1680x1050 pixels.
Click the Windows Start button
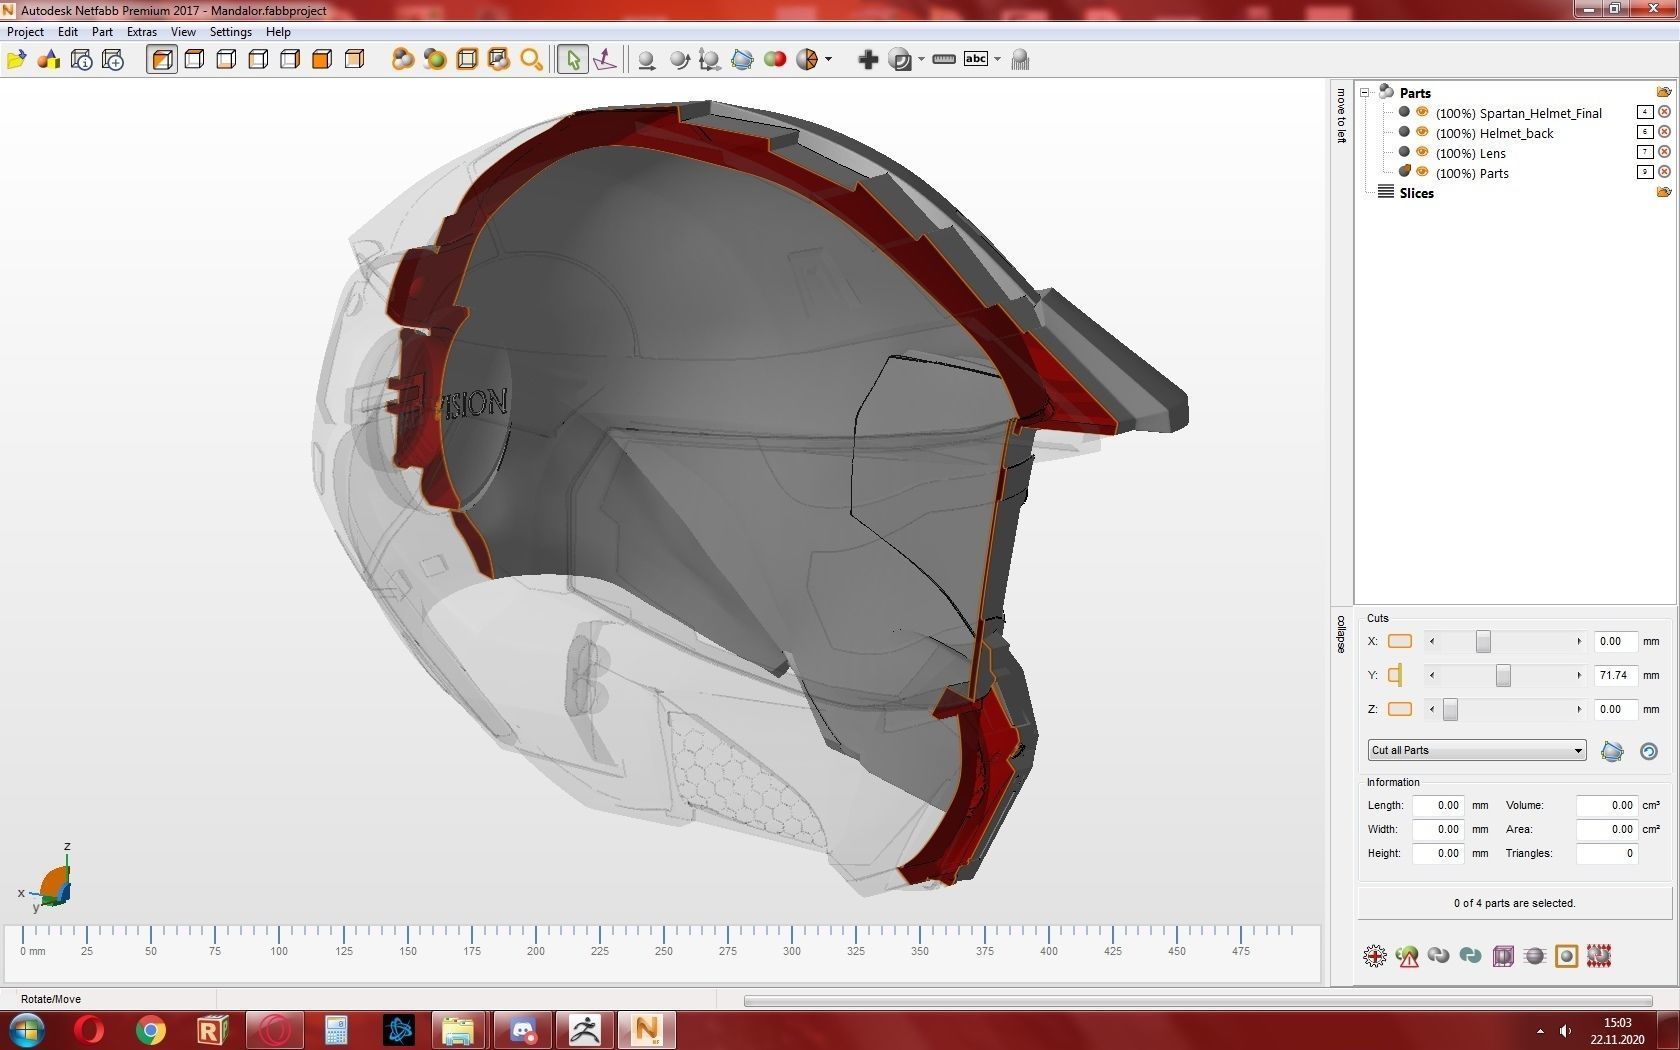(26, 1030)
